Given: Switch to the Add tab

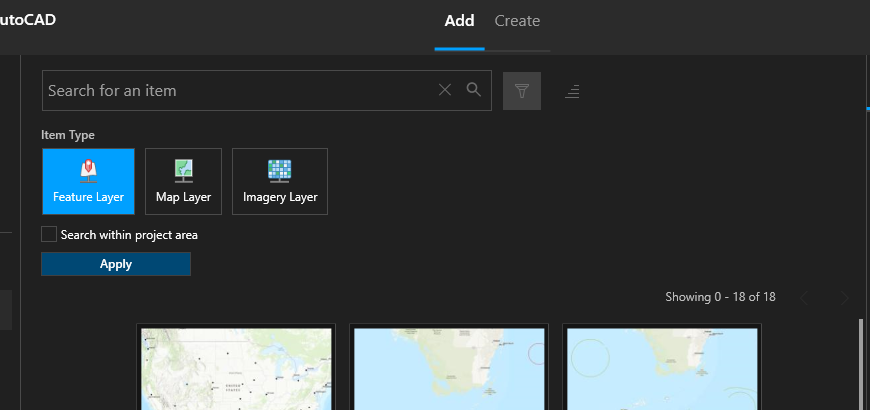Looking at the screenshot, I should point(459,21).
